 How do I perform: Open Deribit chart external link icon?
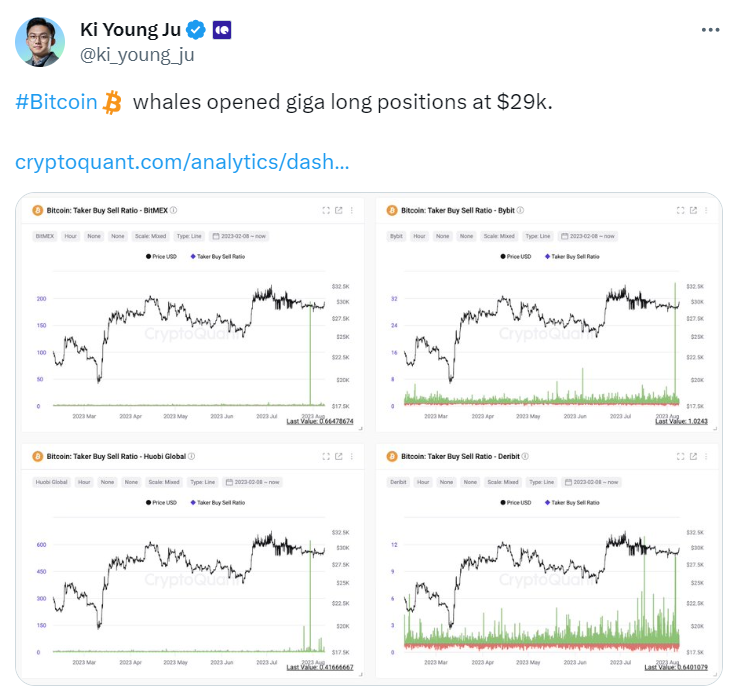tap(693, 456)
